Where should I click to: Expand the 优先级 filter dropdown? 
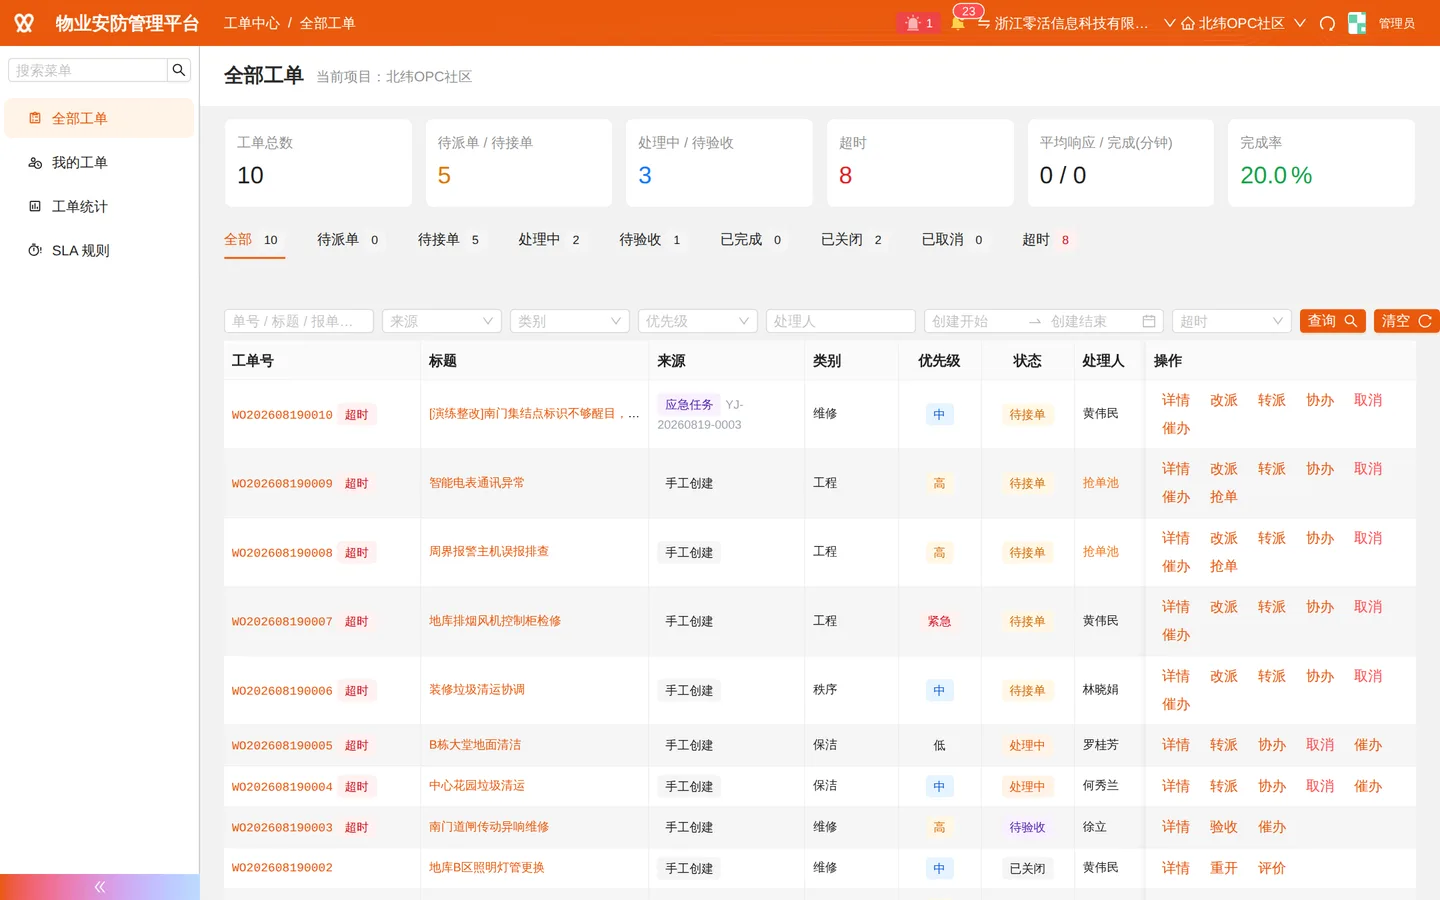[x=698, y=321]
